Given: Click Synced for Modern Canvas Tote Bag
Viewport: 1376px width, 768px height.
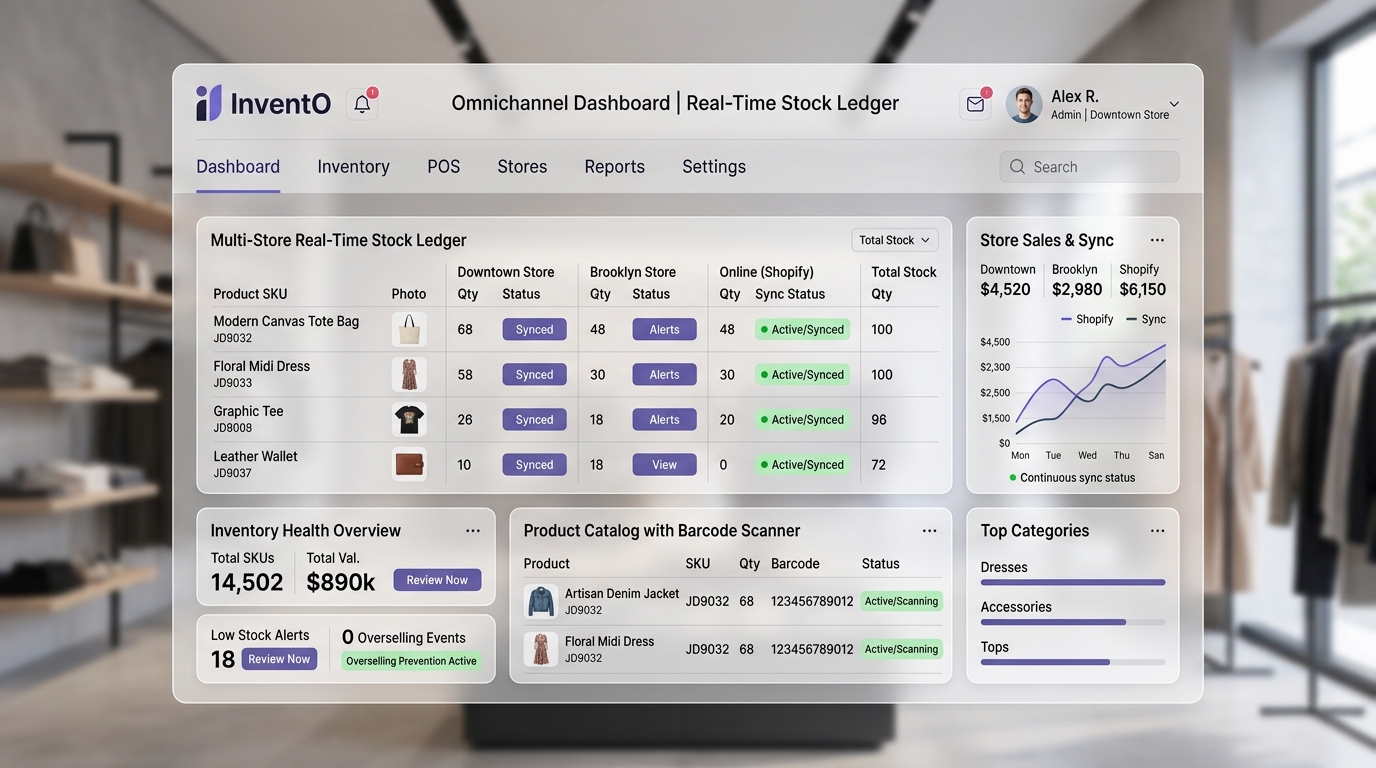Looking at the screenshot, I should coord(534,329).
